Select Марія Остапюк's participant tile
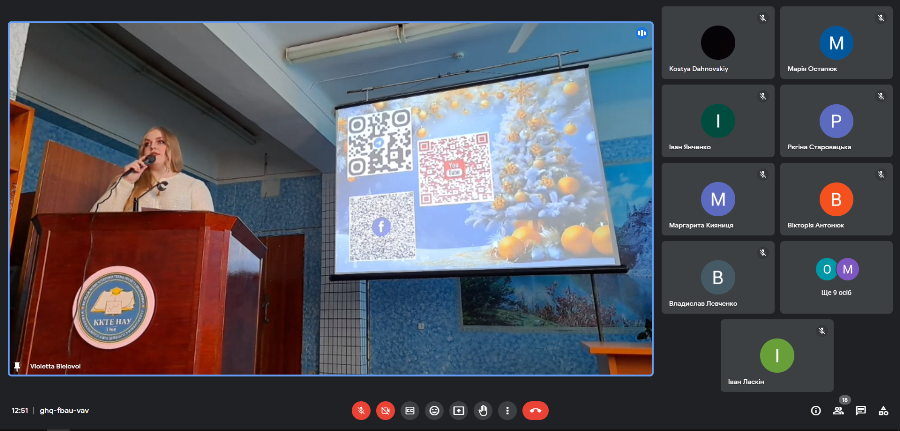Image resolution: width=900 pixels, height=431 pixels. pos(836,42)
